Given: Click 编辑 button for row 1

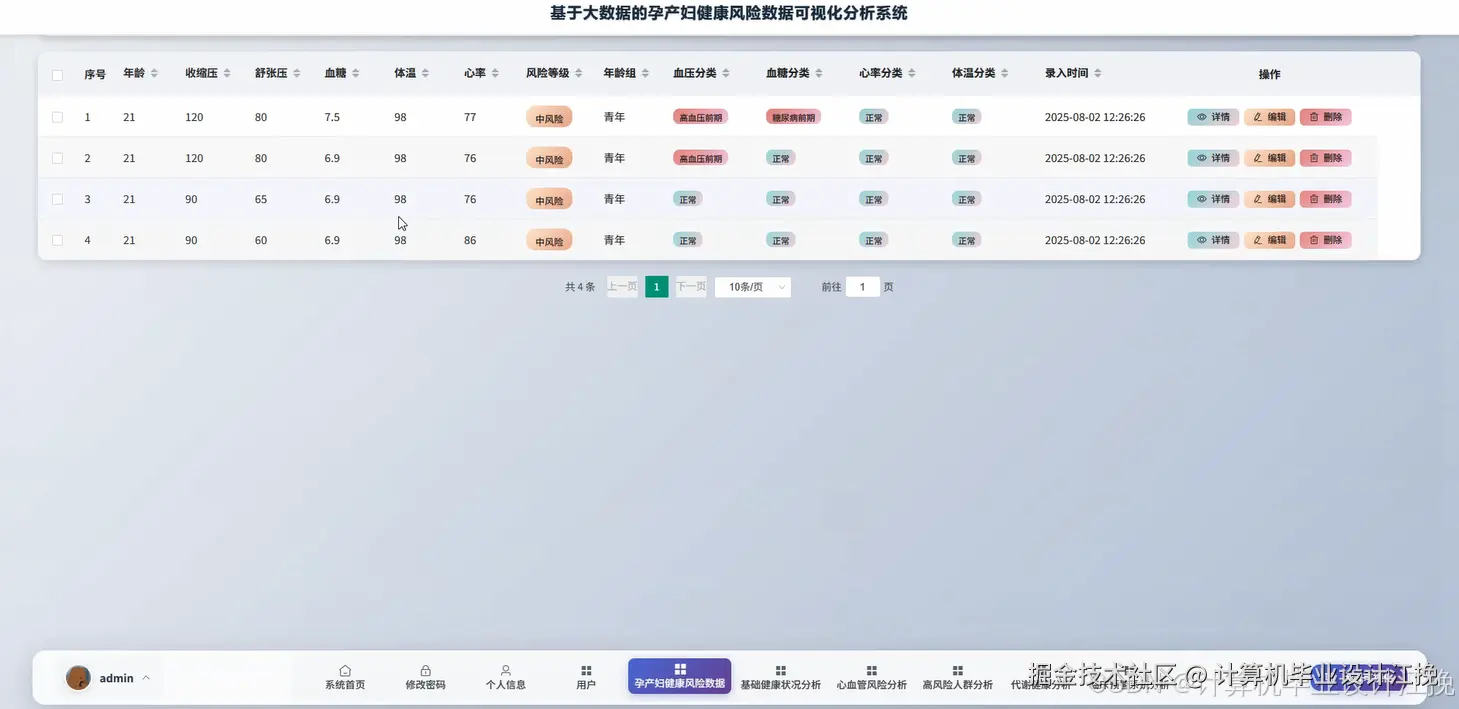Looking at the screenshot, I should pyautogui.click(x=1270, y=117).
